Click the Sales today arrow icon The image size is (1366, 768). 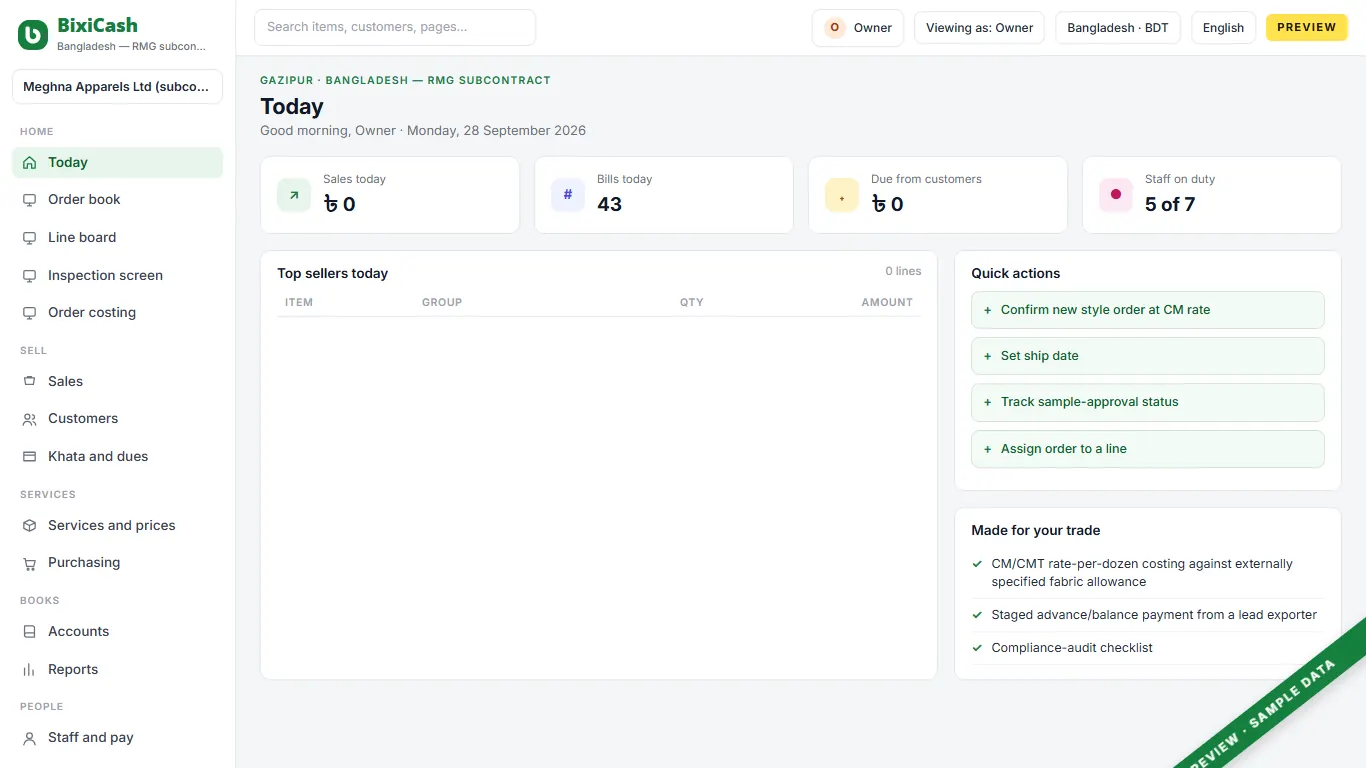294,195
